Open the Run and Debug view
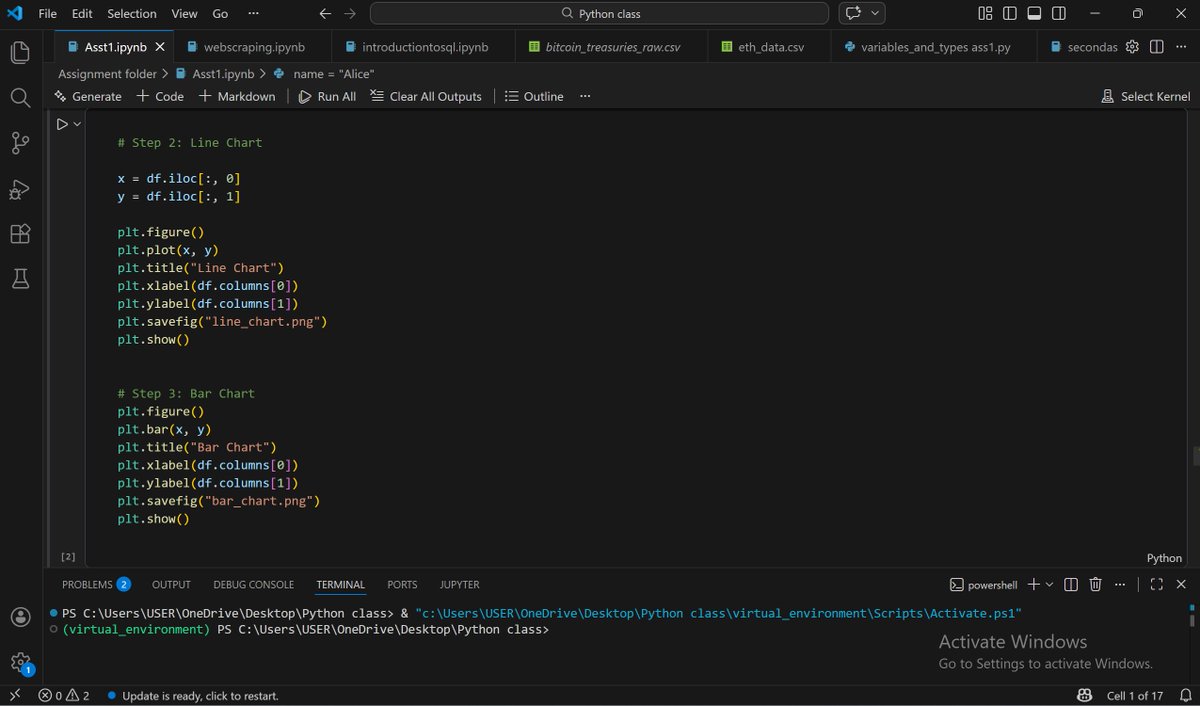1200x706 pixels. 20,189
